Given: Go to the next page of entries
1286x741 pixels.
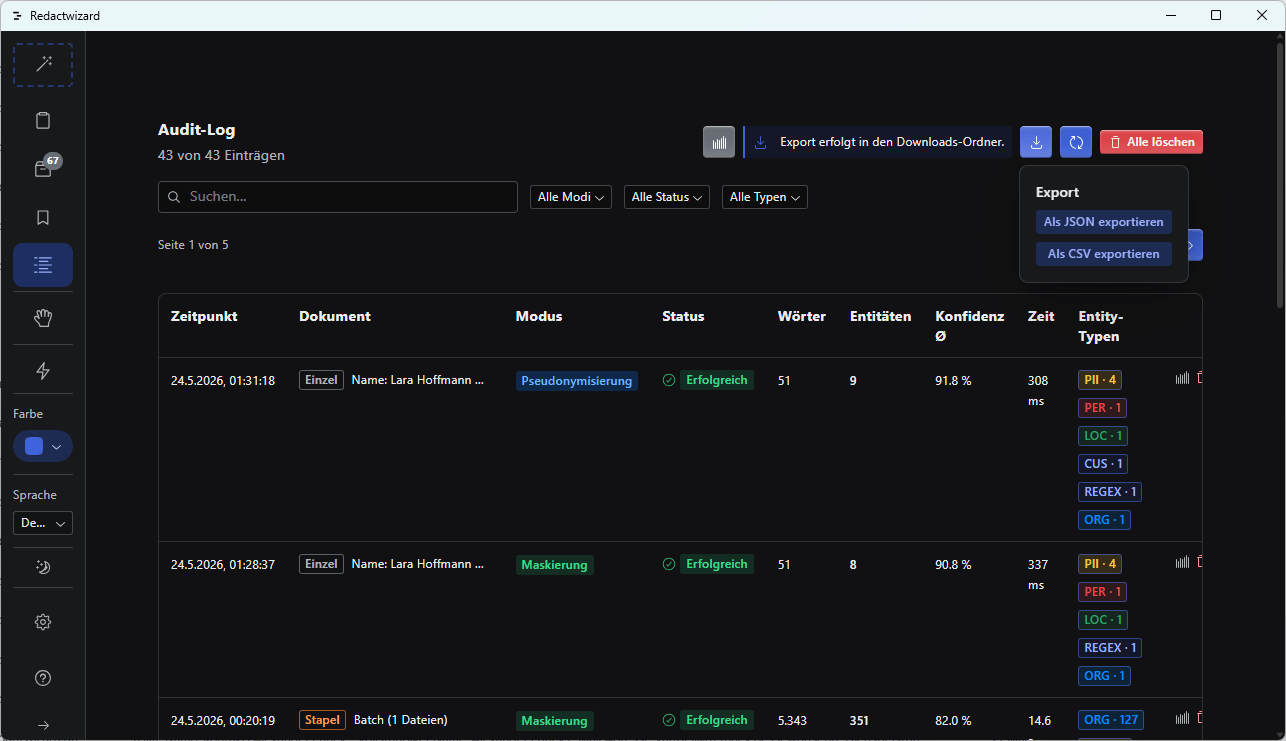Looking at the screenshot, I should point(1194,245).
